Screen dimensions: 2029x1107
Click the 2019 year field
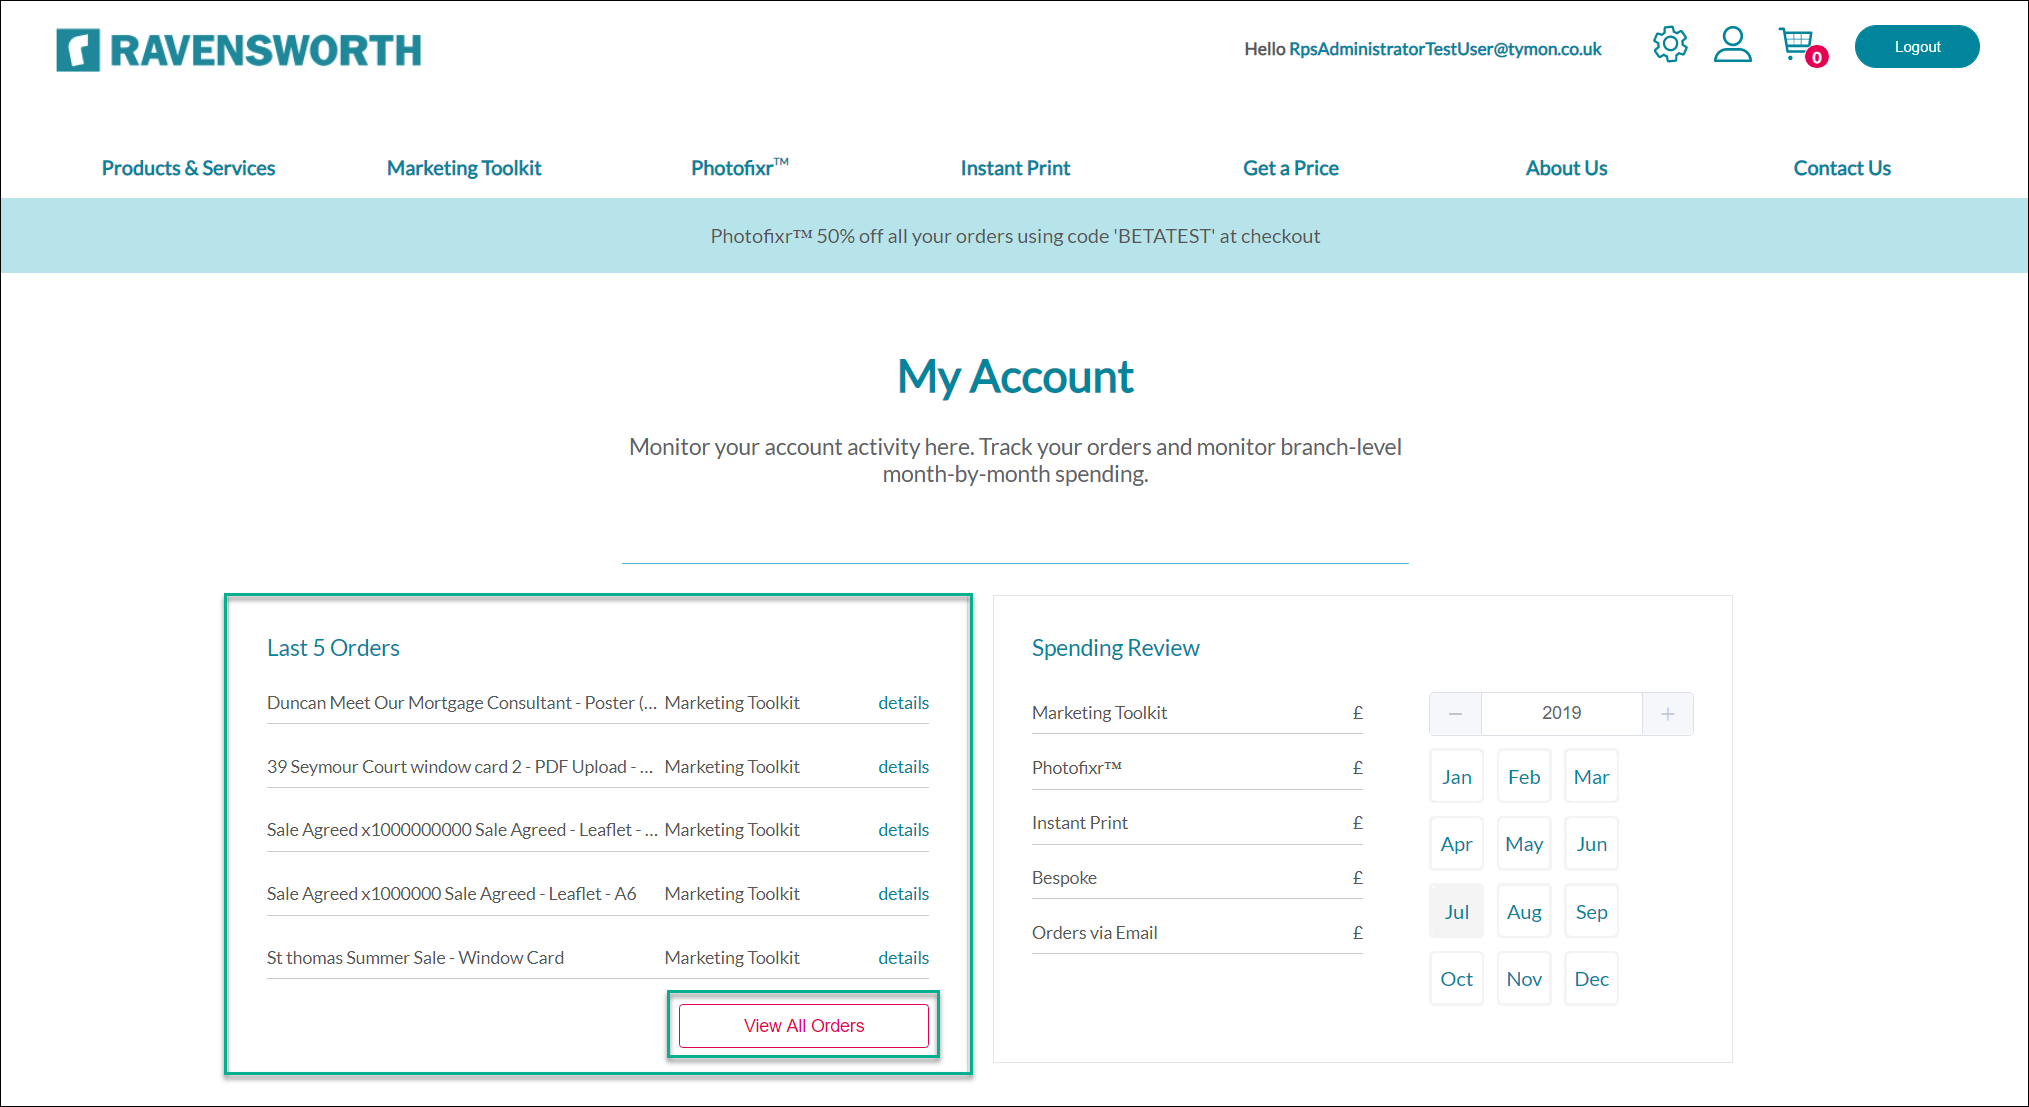1561,713
